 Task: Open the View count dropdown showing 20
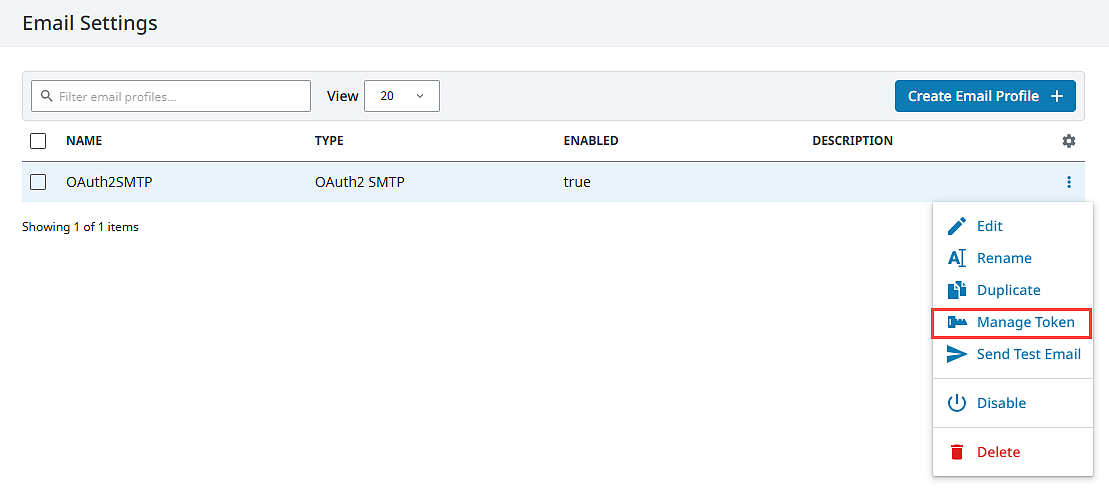[x=402, y=96]
